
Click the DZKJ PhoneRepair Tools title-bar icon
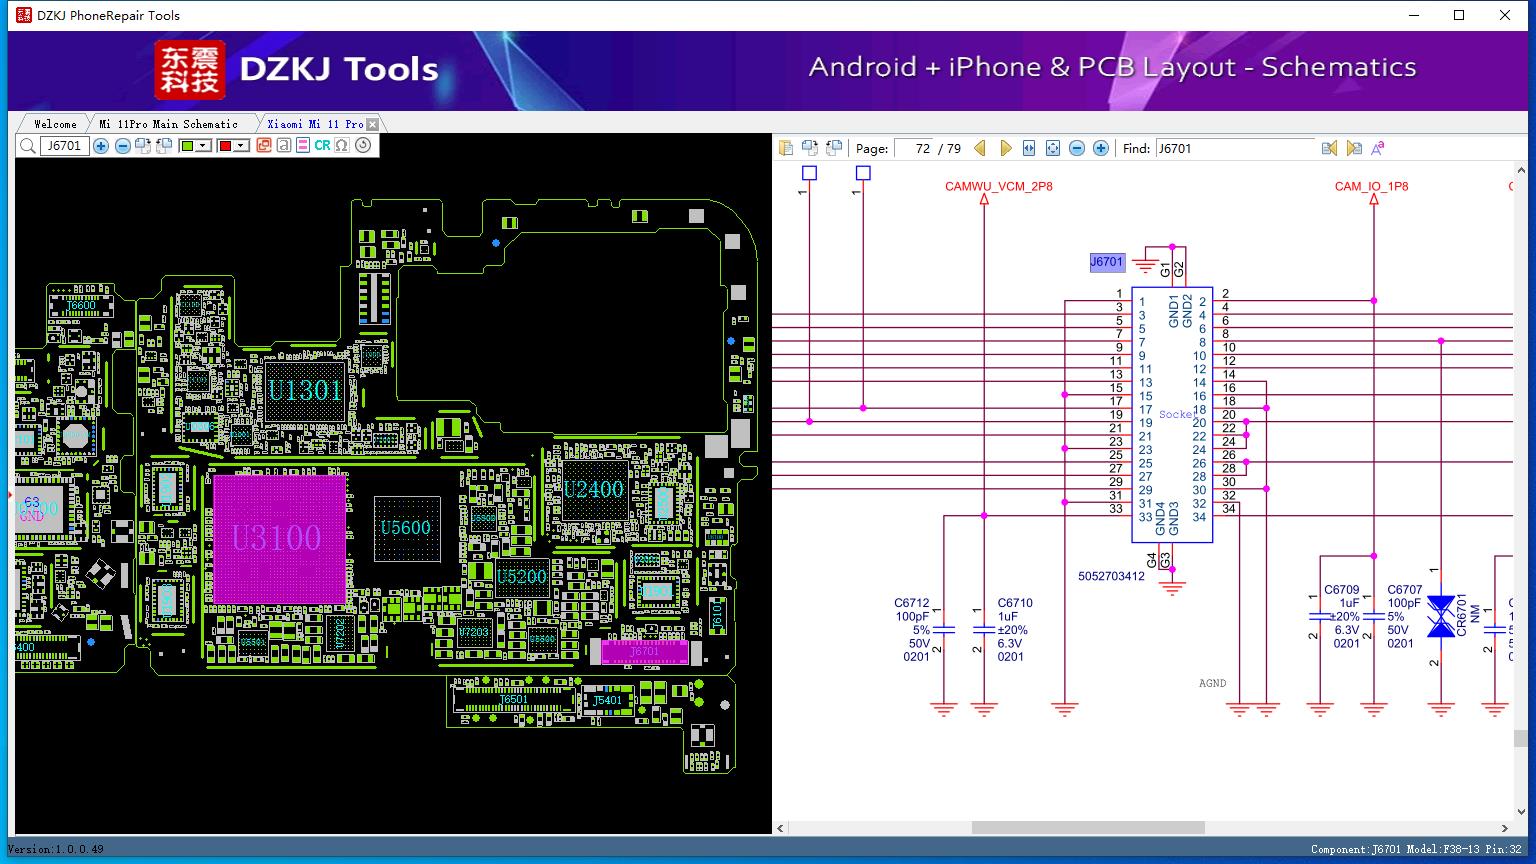[24, 15]
